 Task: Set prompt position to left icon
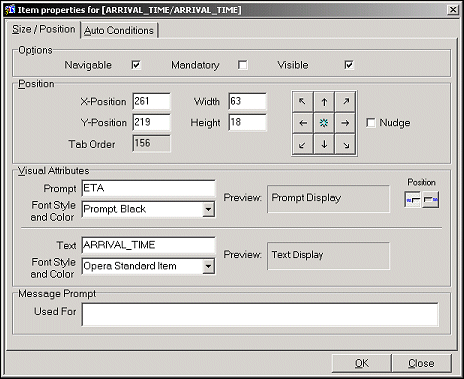pyautogui.click(x=413, y=200)
